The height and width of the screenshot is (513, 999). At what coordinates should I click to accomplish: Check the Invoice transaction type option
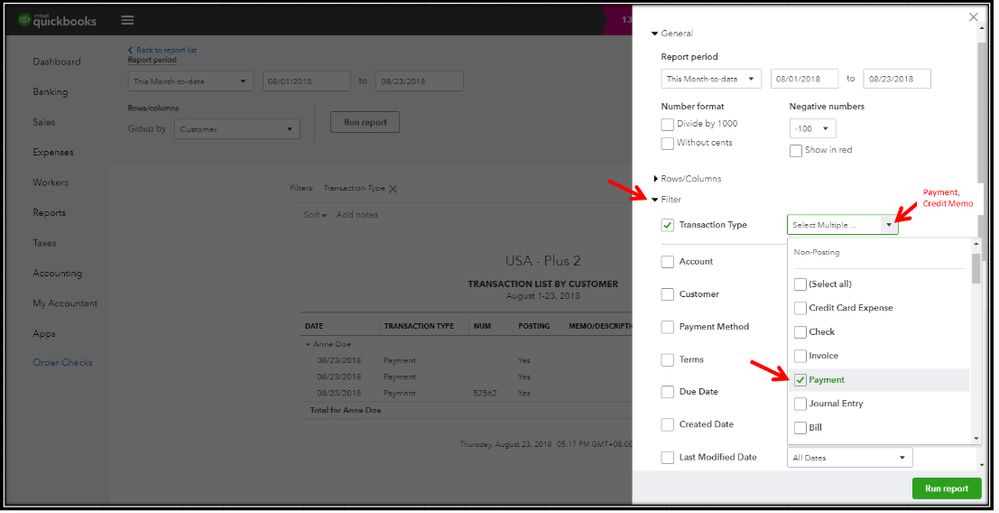[800, 356]
